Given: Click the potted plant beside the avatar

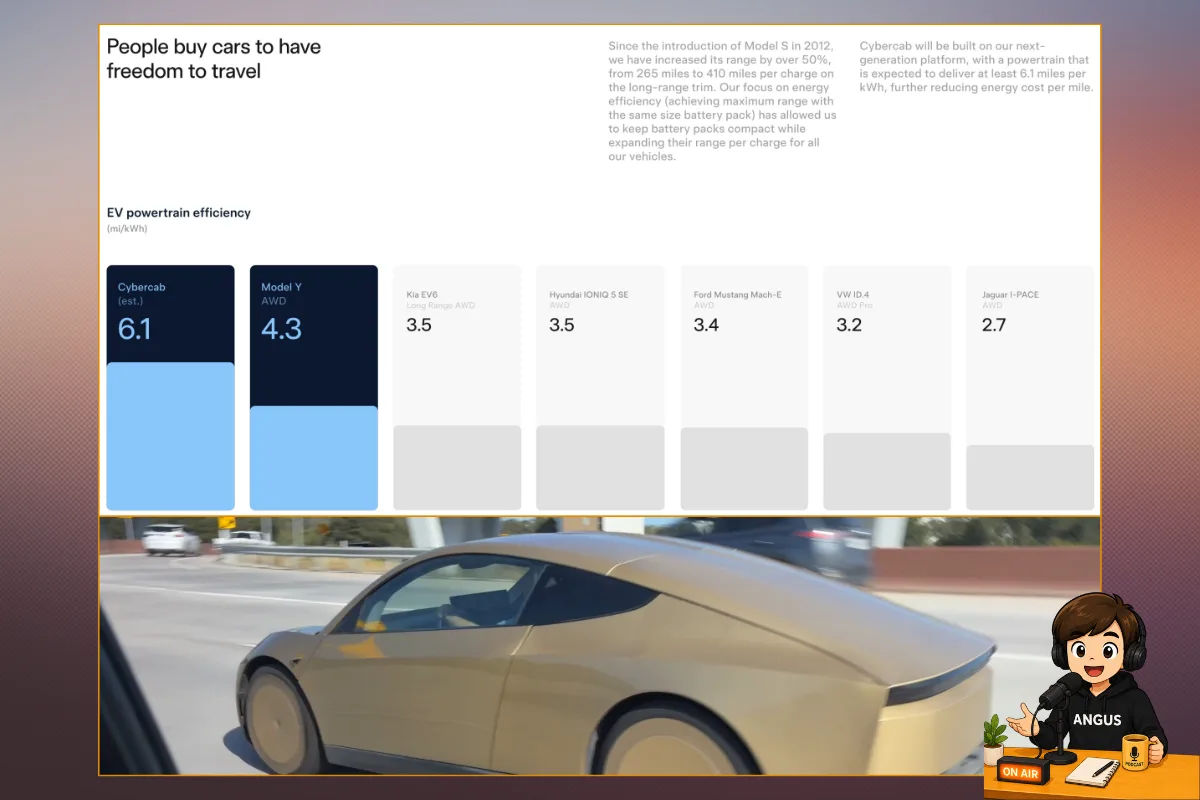Looking at the screenshot, I should [994, 741].
